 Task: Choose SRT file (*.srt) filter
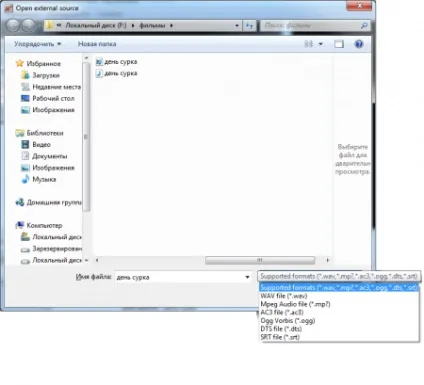339,337
